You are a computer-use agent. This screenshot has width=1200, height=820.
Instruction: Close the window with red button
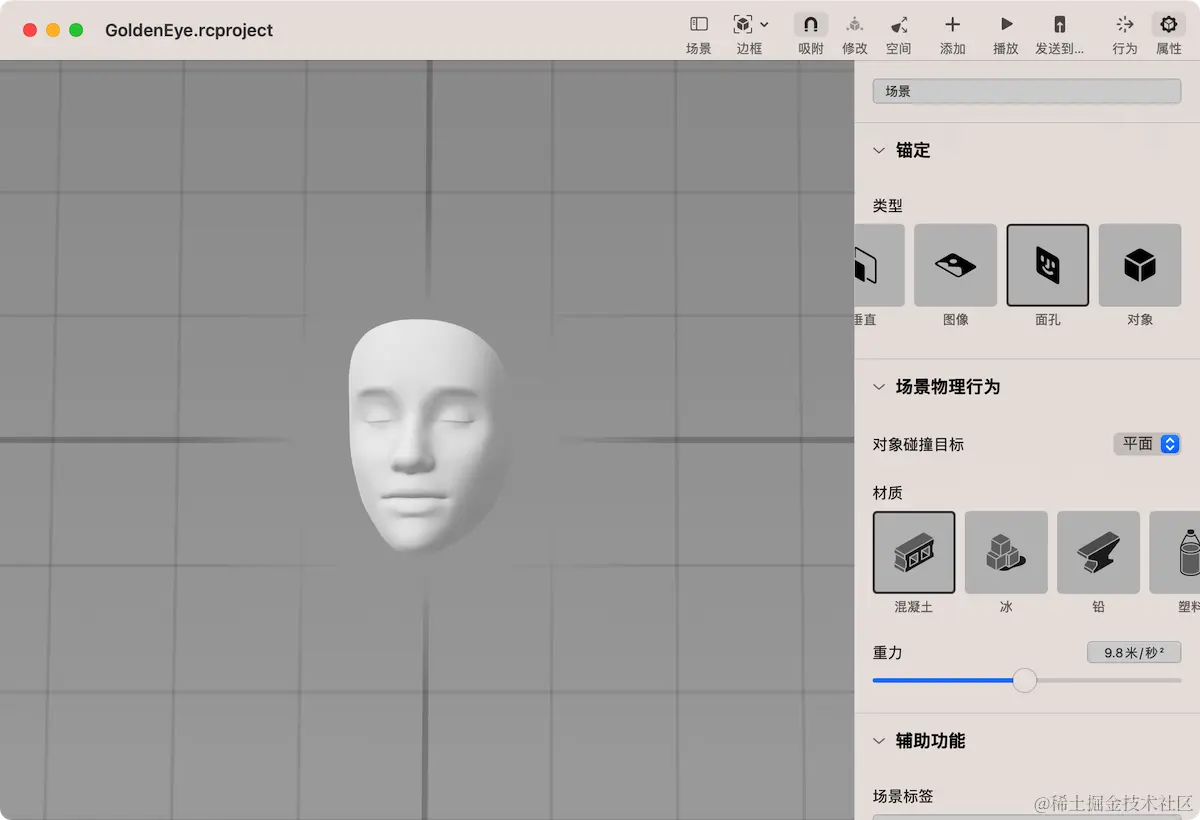point(30,30)
